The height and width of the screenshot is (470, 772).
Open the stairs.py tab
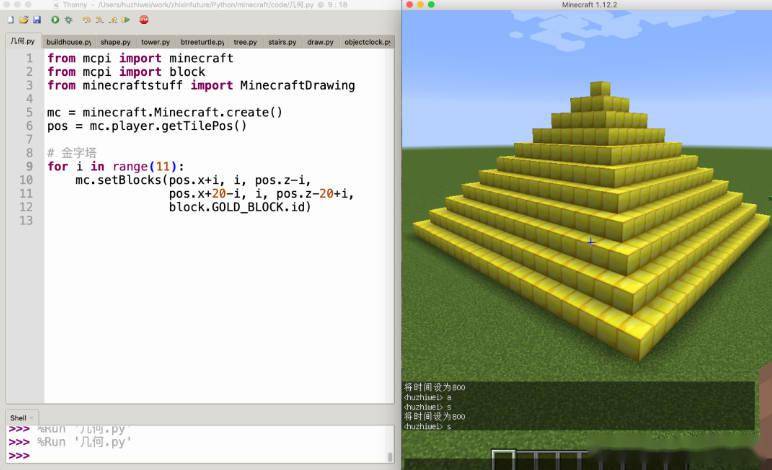tap(282, 42)
